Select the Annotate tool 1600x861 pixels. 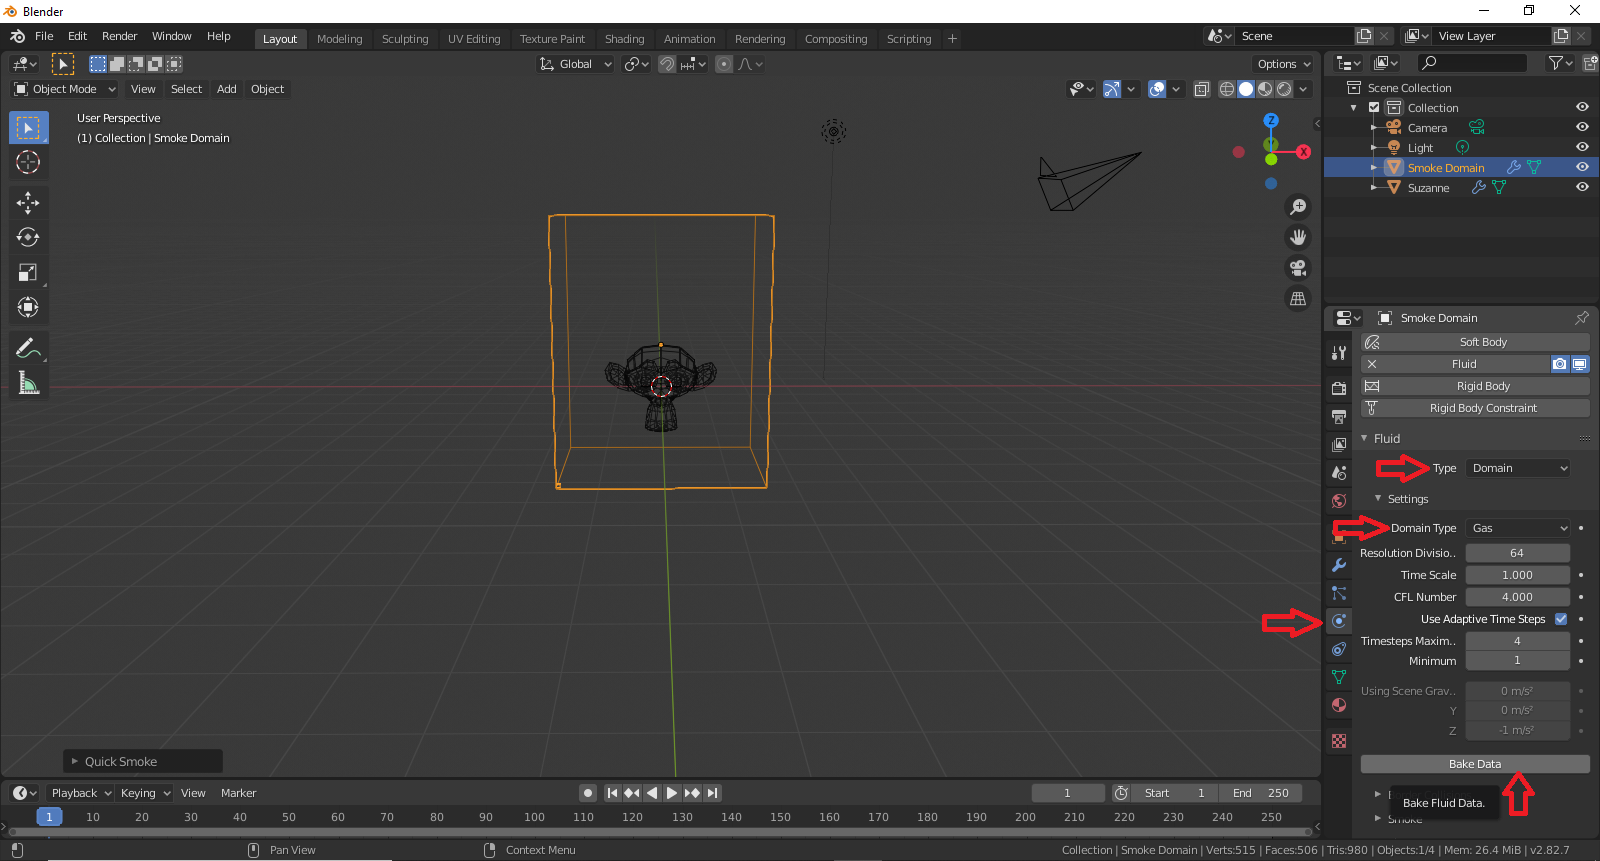[28, 348]
